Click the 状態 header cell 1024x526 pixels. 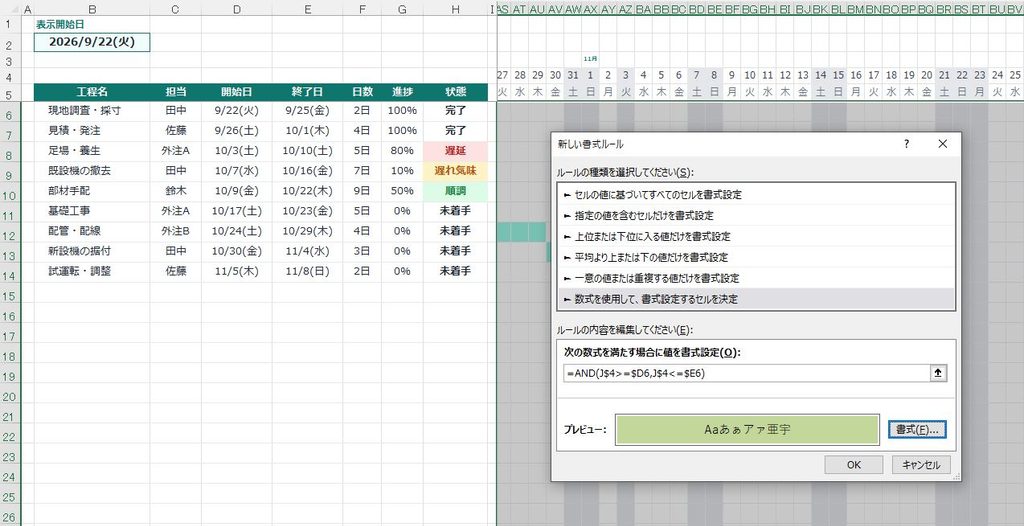pyautogui.click(x=455, y=91)
